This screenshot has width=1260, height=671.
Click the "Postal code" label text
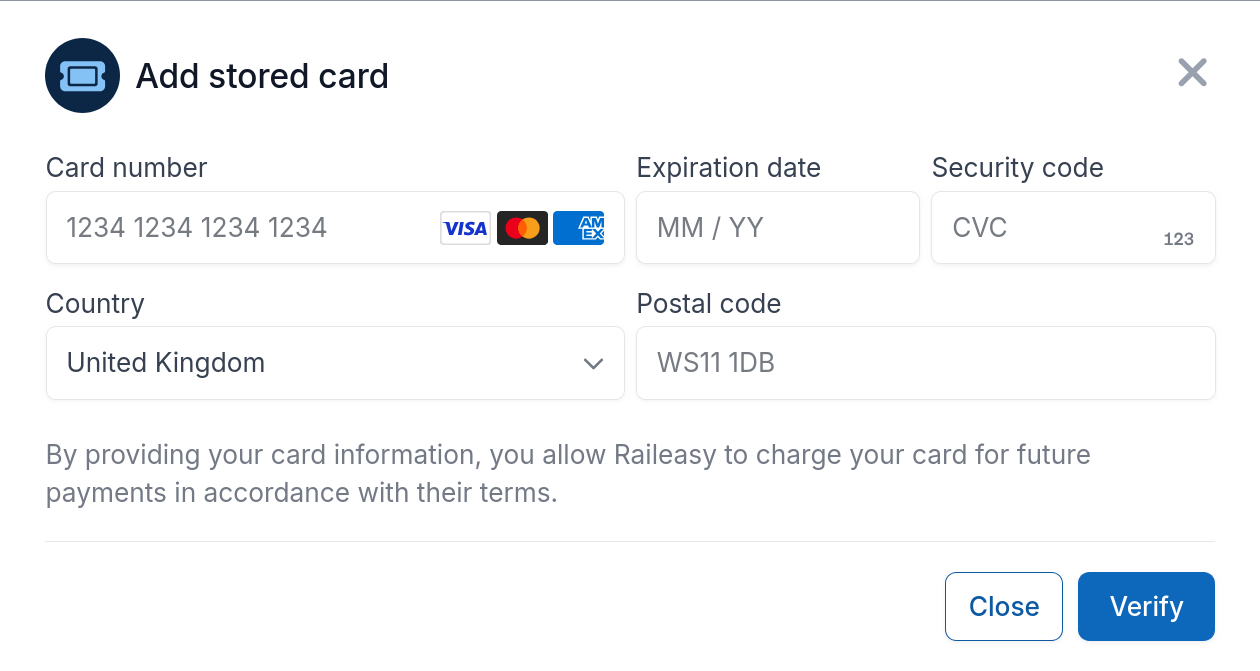(x=709, y=303)
